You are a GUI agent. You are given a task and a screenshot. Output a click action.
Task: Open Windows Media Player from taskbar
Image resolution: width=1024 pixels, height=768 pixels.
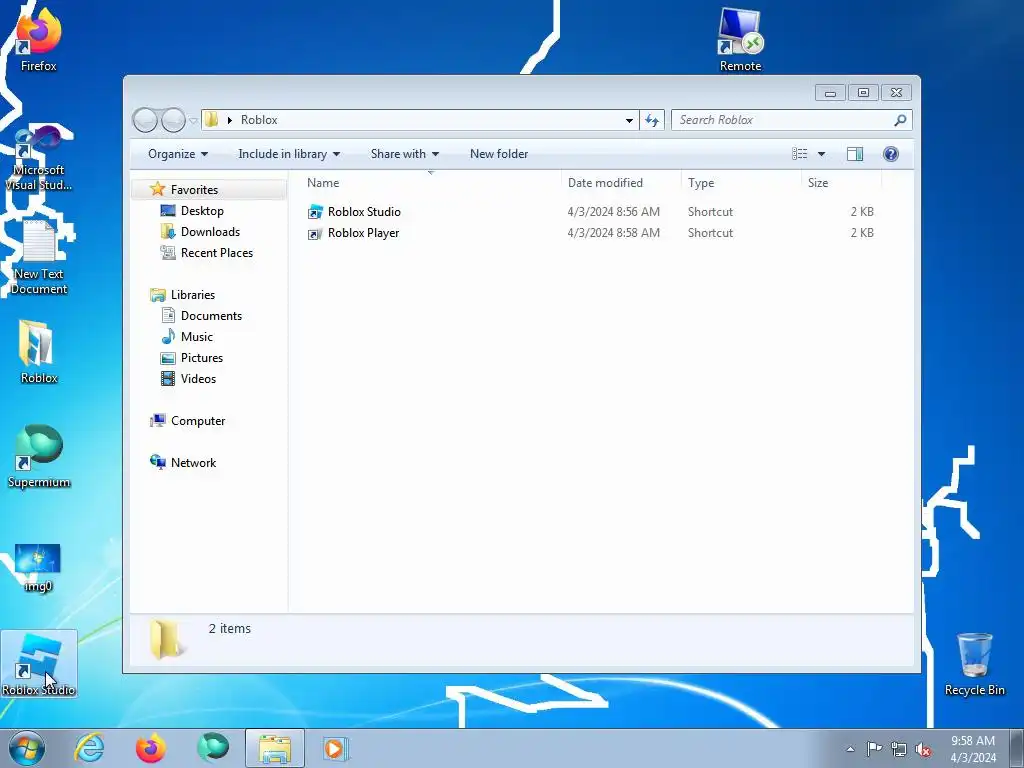[x=336, y=748]
